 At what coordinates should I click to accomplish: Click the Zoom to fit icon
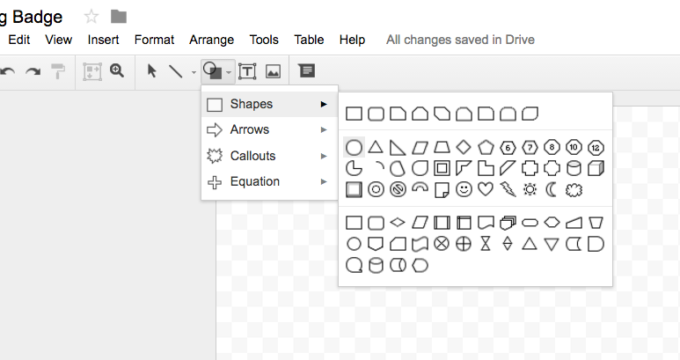click(x=92, y=72)
